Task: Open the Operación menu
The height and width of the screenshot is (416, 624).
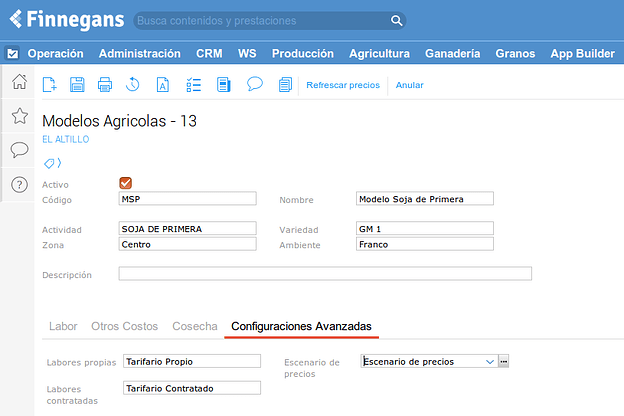Action: click(55, 53)
